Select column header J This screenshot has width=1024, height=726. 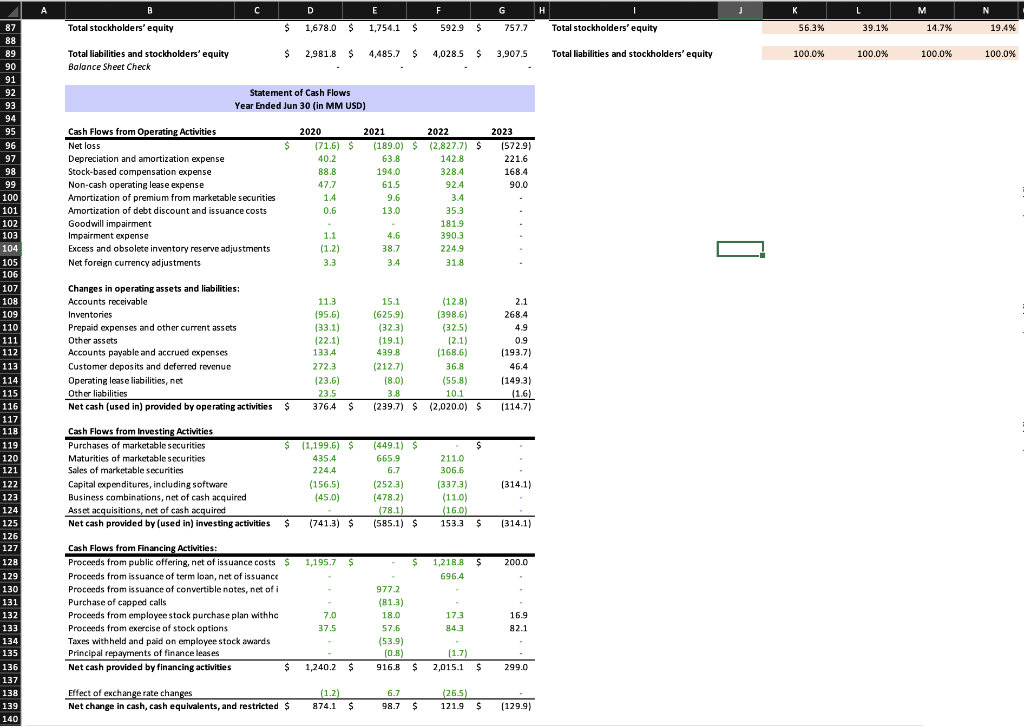[740, 10]
